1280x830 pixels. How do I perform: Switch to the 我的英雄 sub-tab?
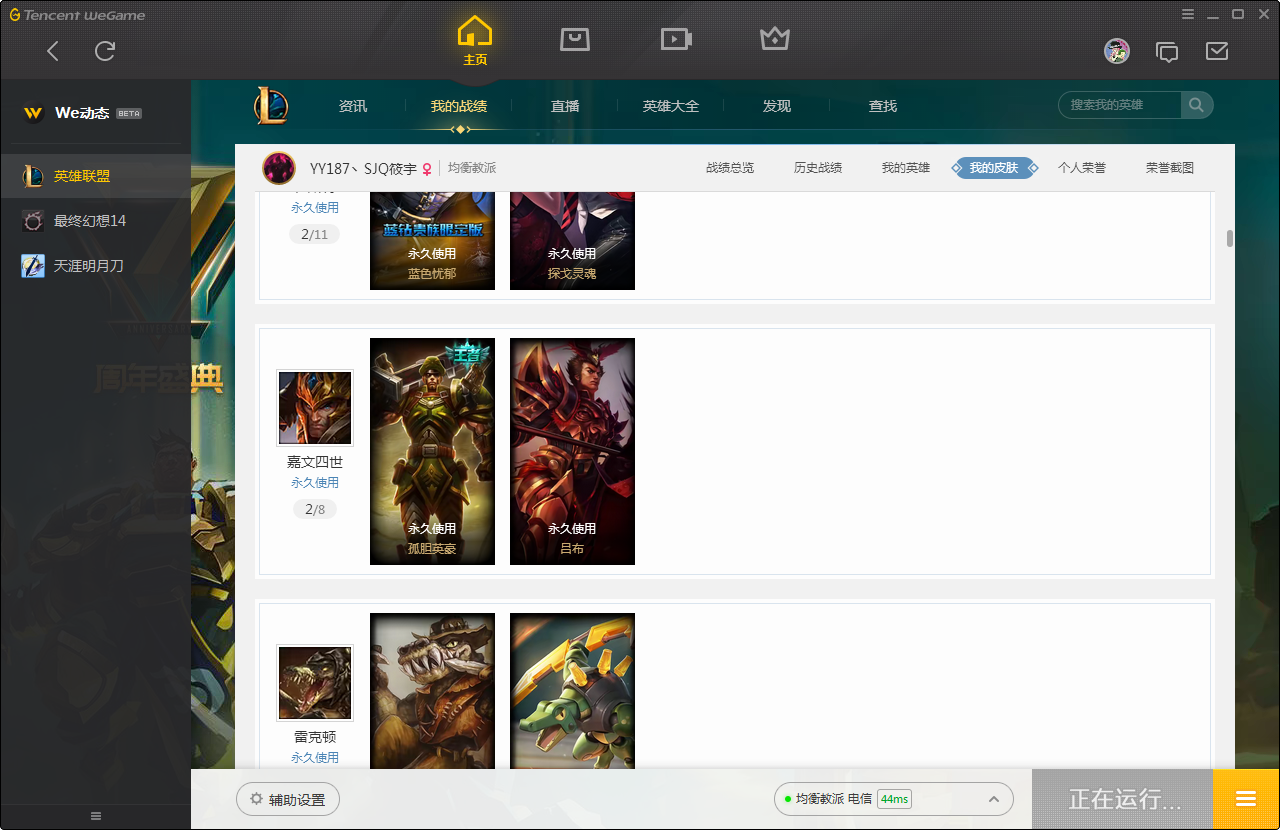coord(906,168)
